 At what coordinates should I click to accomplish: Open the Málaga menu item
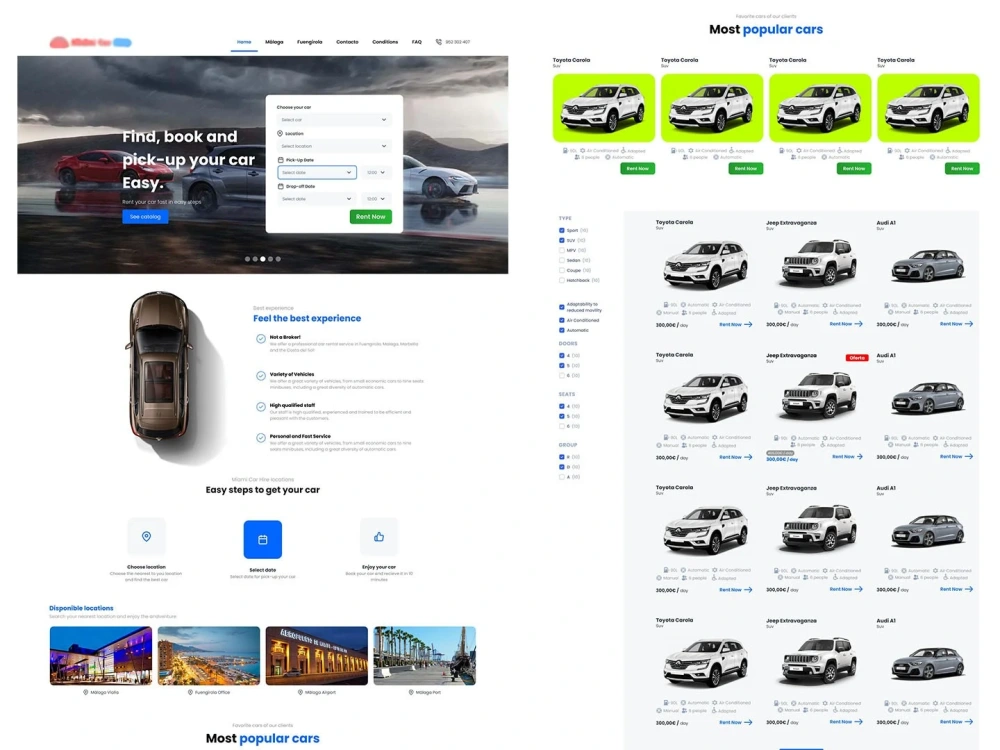coord(274,42)
